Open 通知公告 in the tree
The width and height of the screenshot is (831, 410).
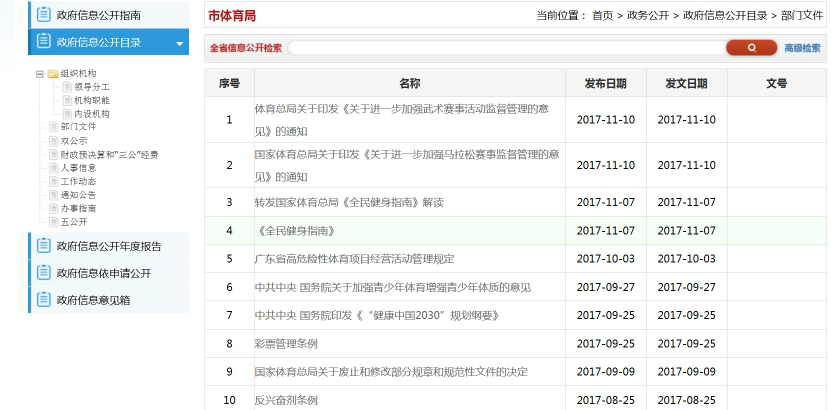tap(78, 195)
